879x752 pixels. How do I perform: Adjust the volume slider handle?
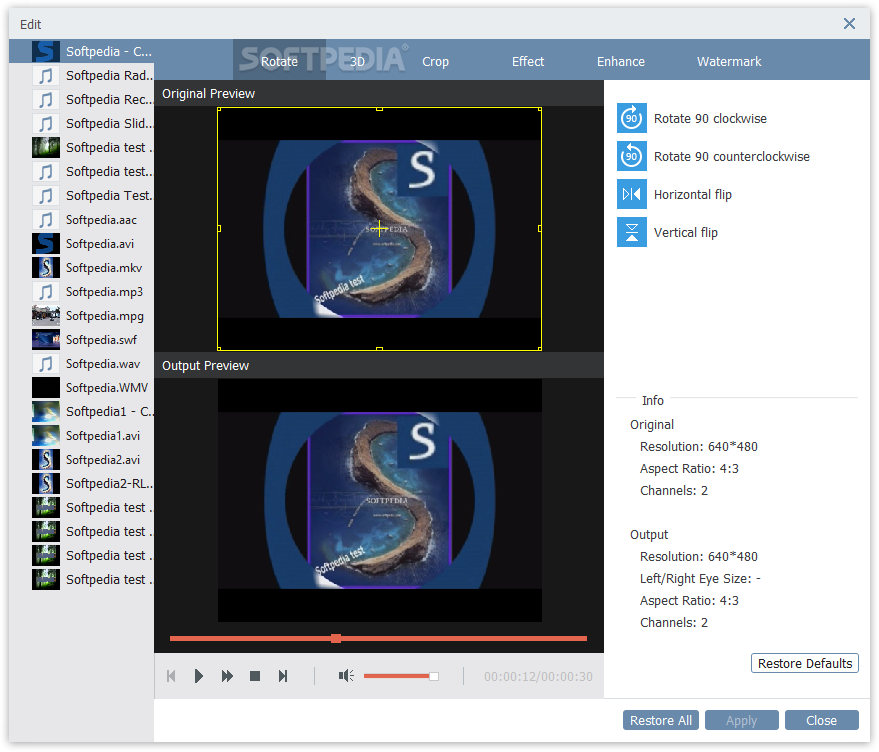pyautogui.click(x=434, y=676)
